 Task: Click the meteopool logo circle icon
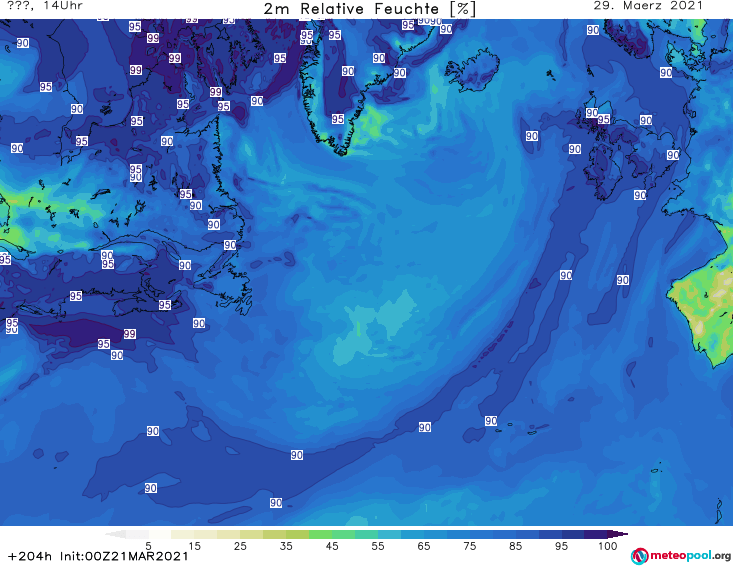[640, 556]
